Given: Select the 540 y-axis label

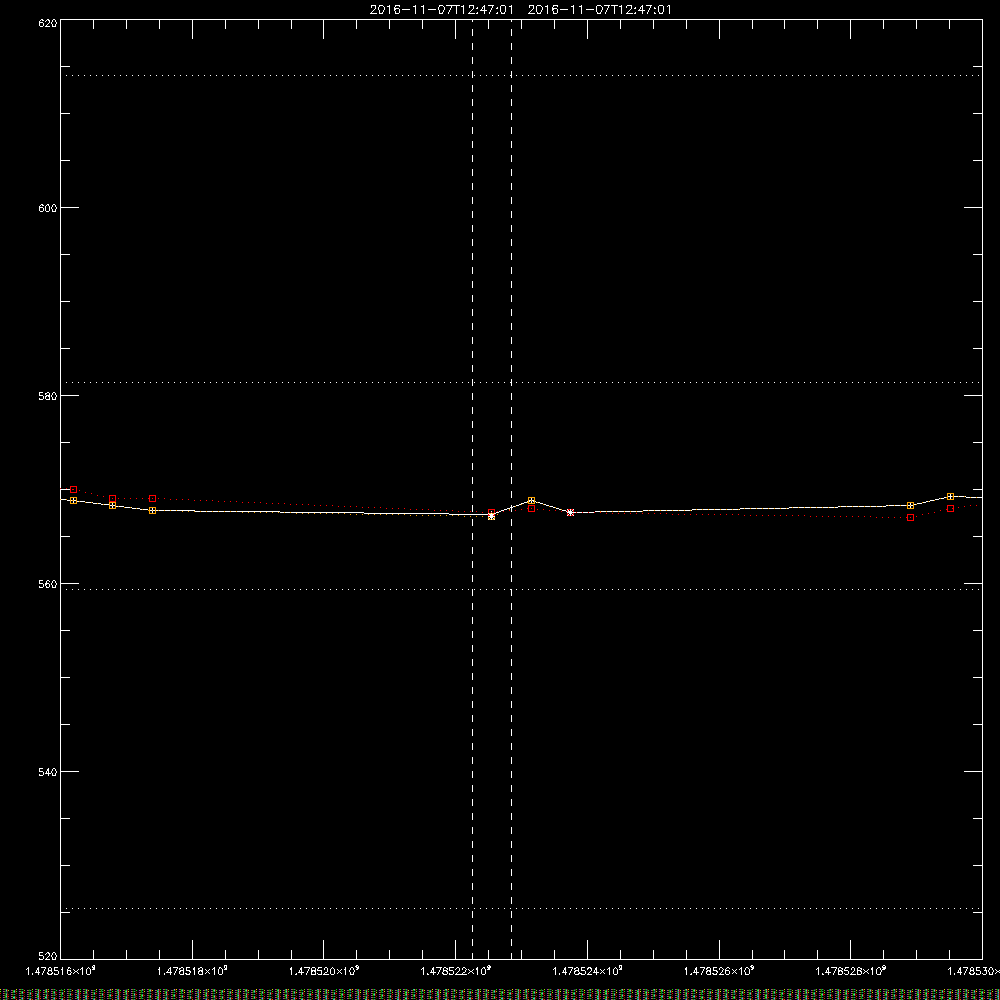Looking at the screenshot, I should (48, 772).
